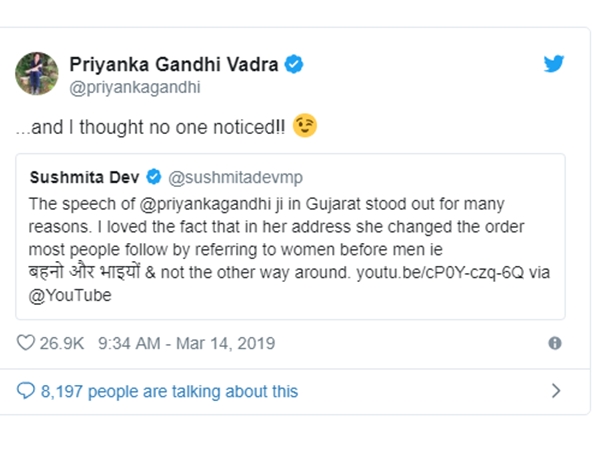This screenshot has width=600, height=450.
Task: Open Priyanka Gandhi Vadra's profile photo
Action: (36, 72)
